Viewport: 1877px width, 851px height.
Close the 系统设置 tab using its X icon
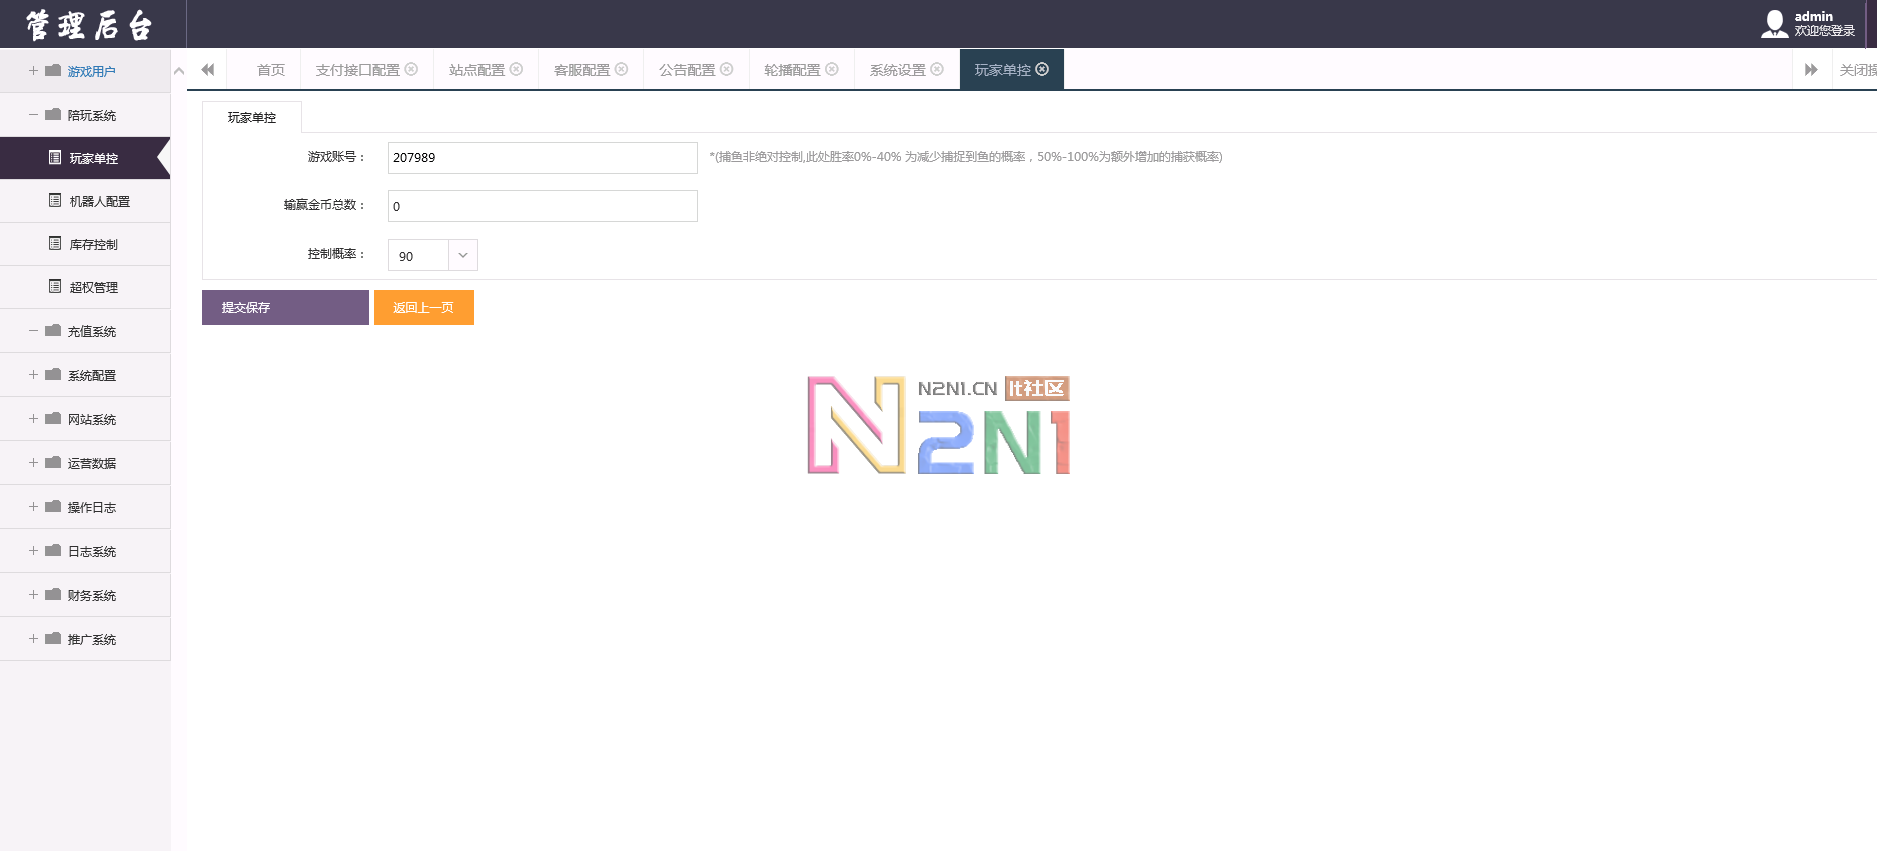pyautogui.click(x=937, y=69)
